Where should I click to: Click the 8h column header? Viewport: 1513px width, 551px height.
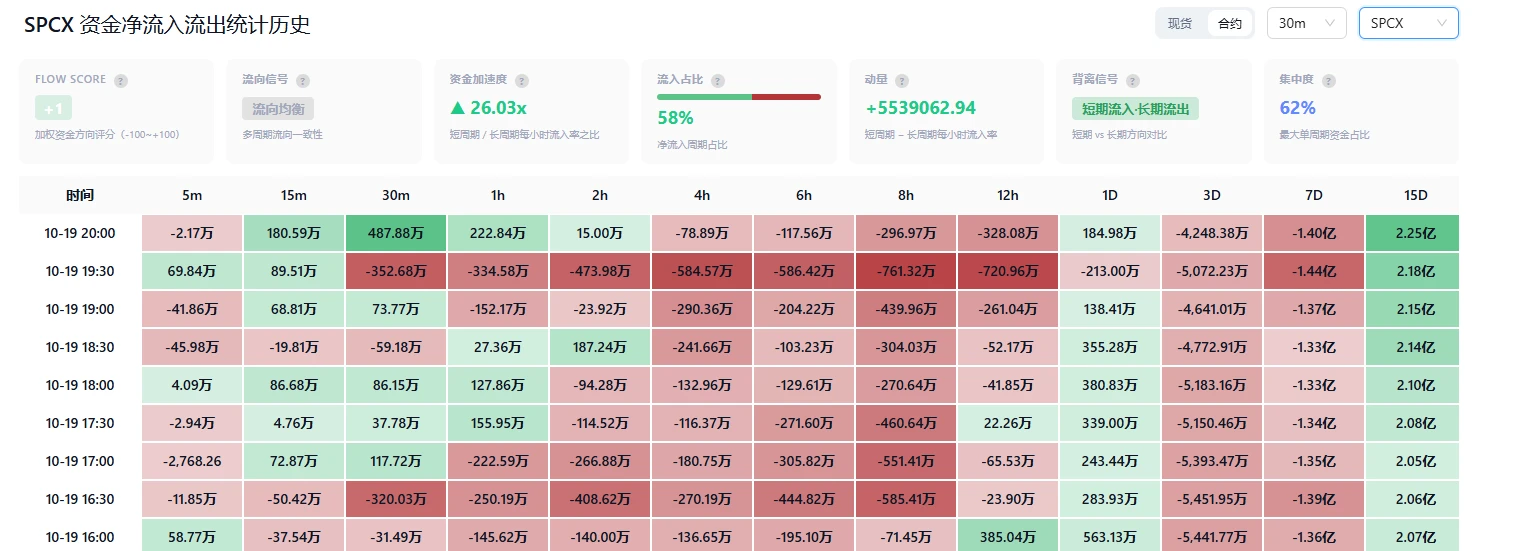pyautogui.click(x=906, y=195)
